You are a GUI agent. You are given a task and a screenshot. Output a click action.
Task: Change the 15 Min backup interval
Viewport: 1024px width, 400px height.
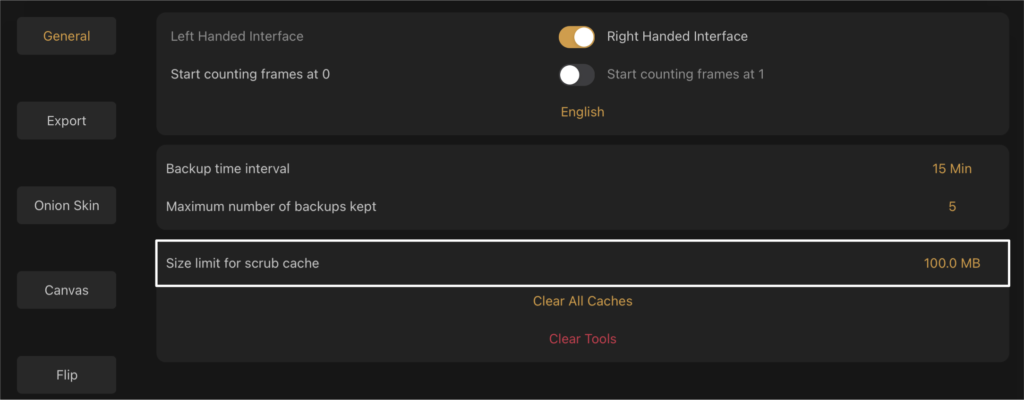pyautogui.click(x=952, y=169)
